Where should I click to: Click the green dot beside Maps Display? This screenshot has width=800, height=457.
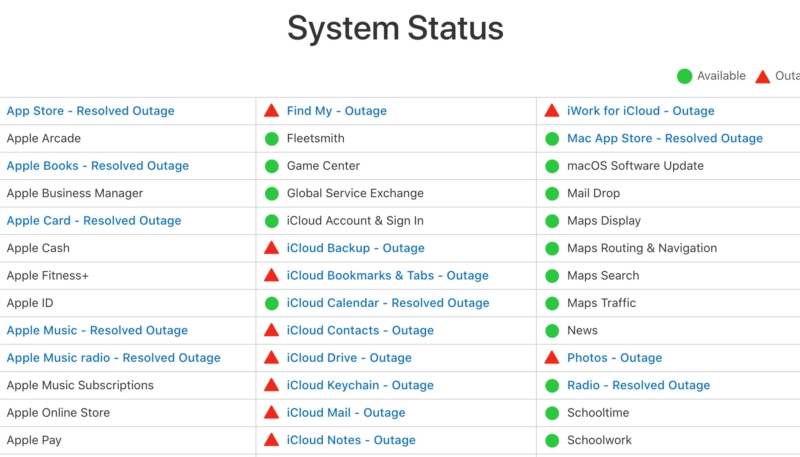pos(551,221)
